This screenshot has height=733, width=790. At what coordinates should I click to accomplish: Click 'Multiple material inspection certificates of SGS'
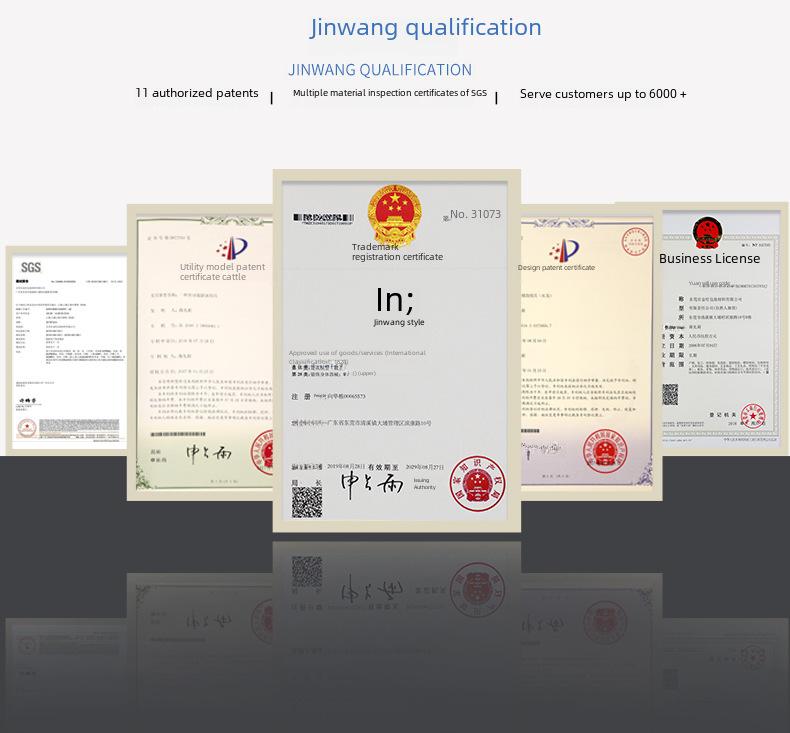click(x=390, y=93)
